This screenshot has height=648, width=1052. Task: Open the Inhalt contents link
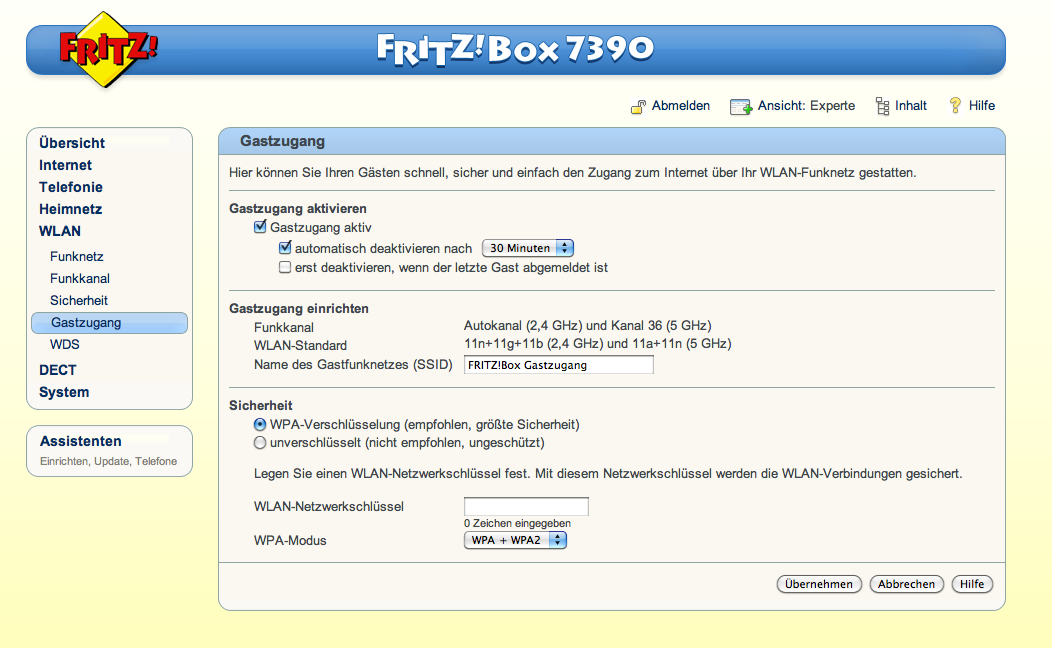click(910, 106)
